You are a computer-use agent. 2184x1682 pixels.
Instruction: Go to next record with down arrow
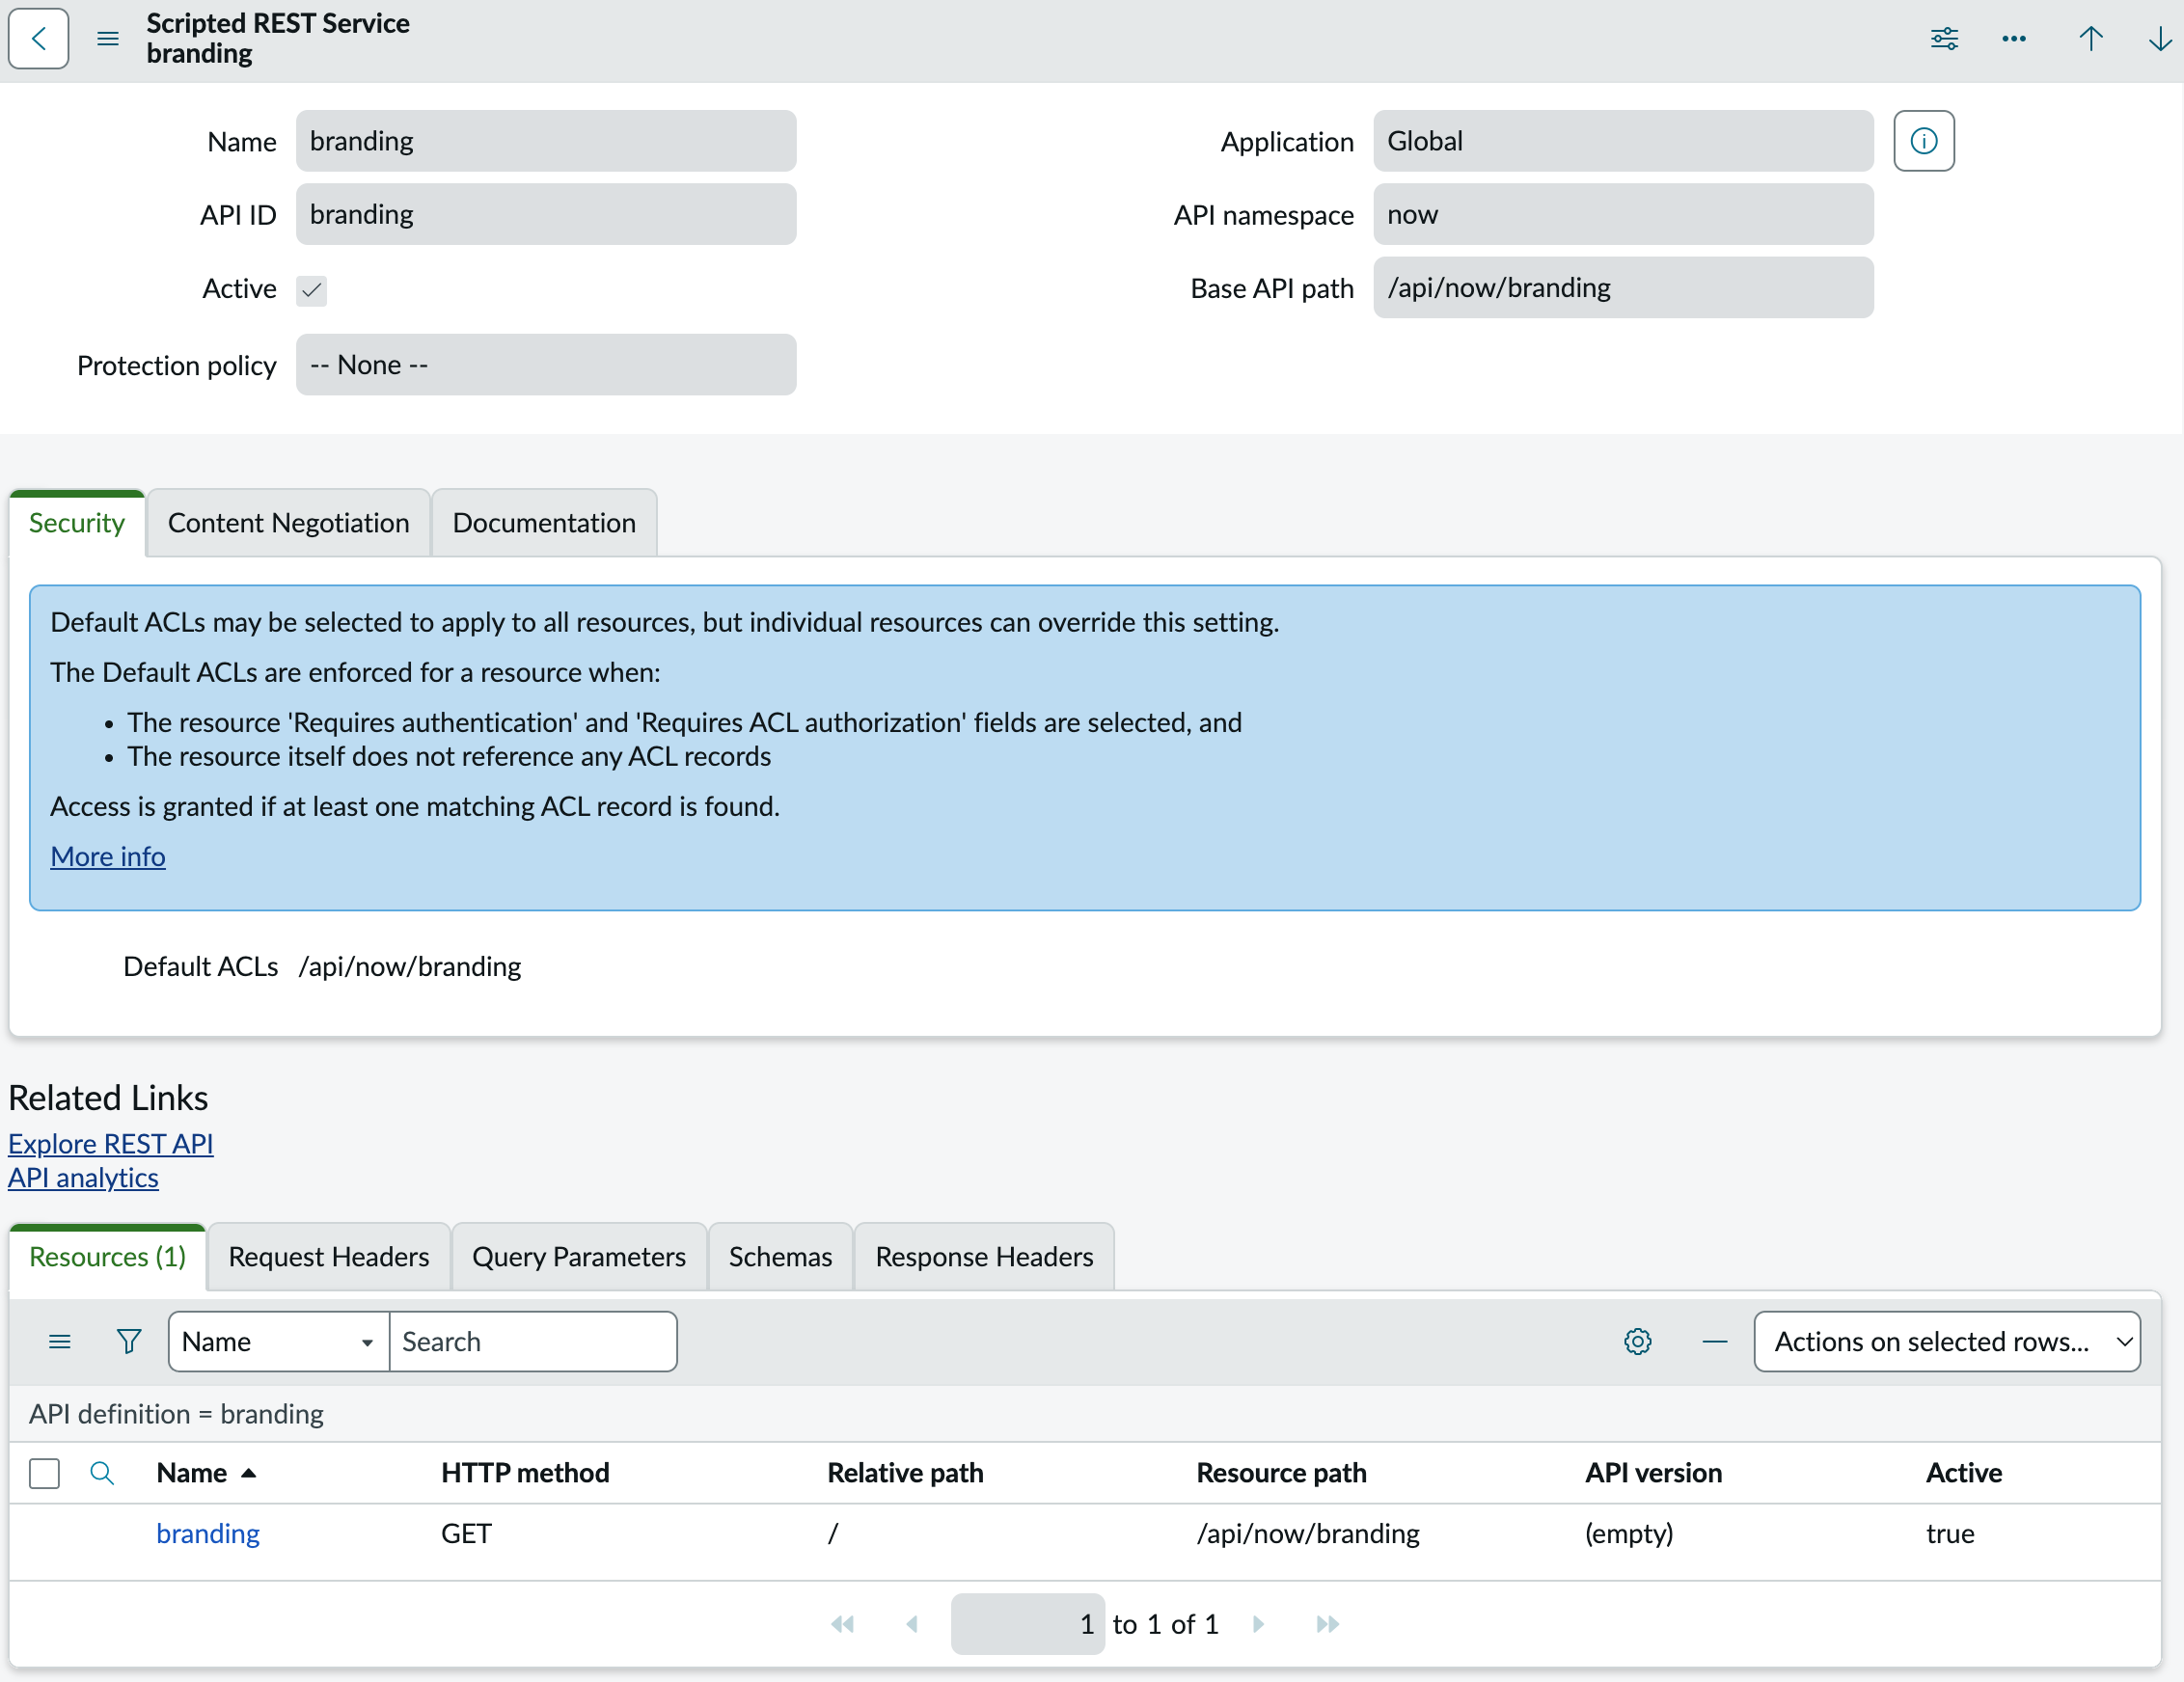click(x=2160, y=39)
